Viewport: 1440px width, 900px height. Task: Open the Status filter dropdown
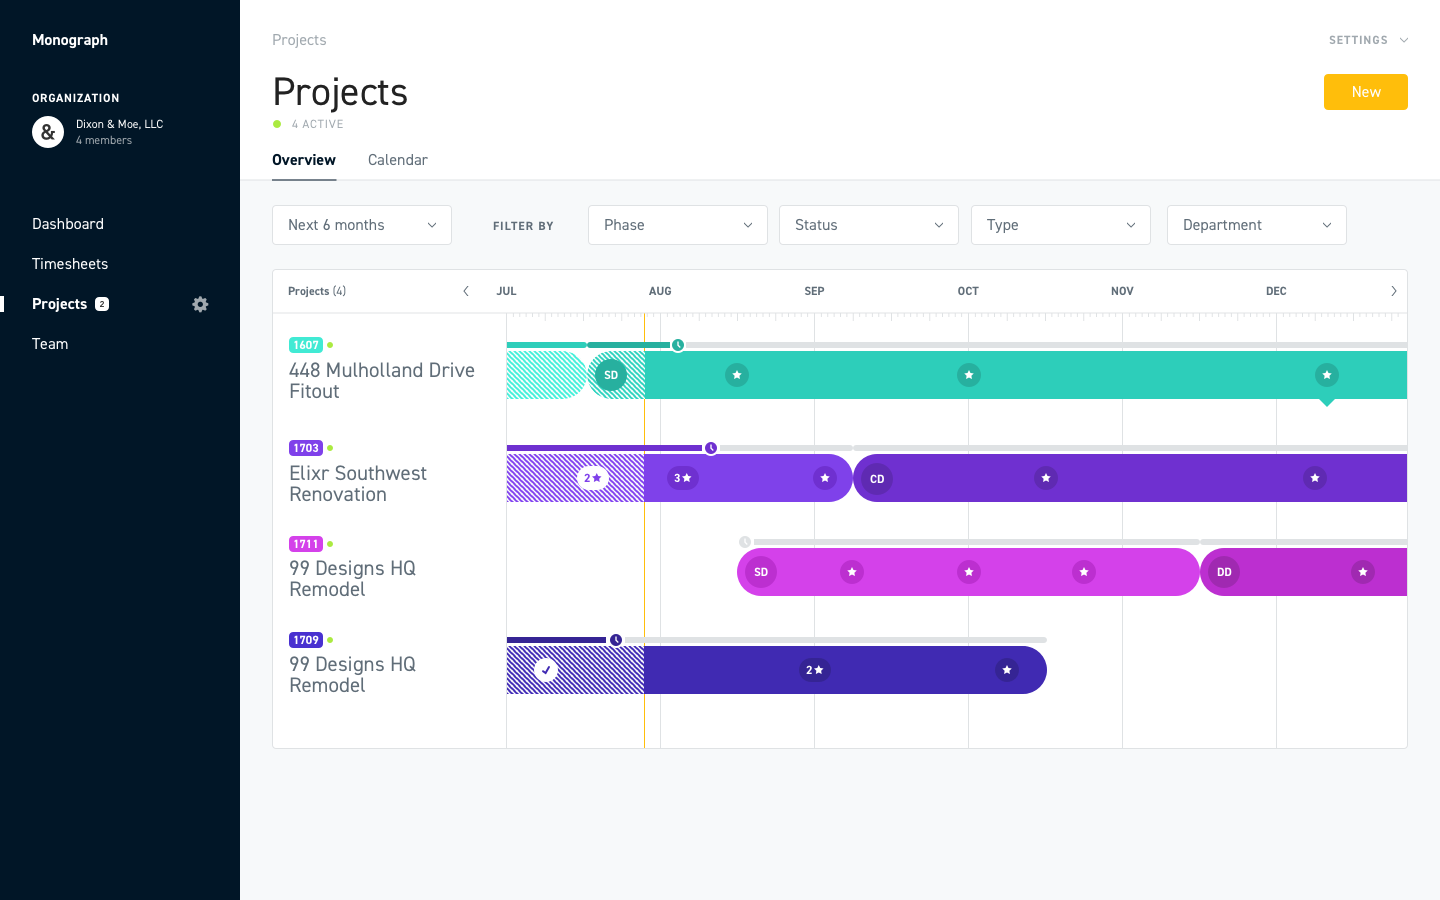pyautogui.click(x=869, y=225)
